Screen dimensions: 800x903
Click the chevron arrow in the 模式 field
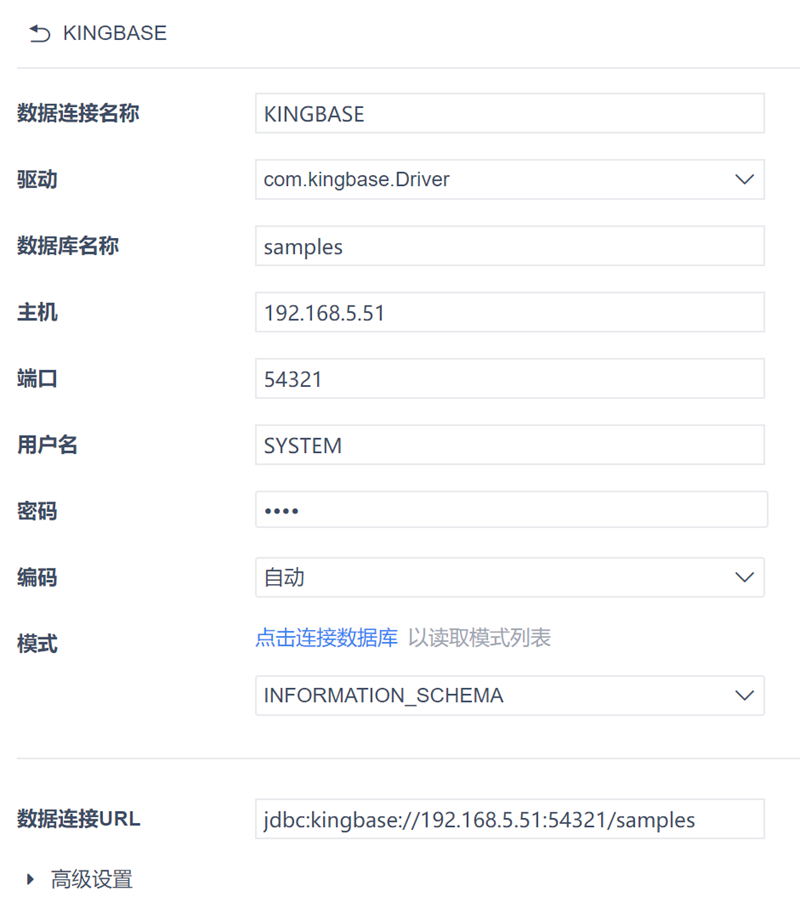point(743,695)
